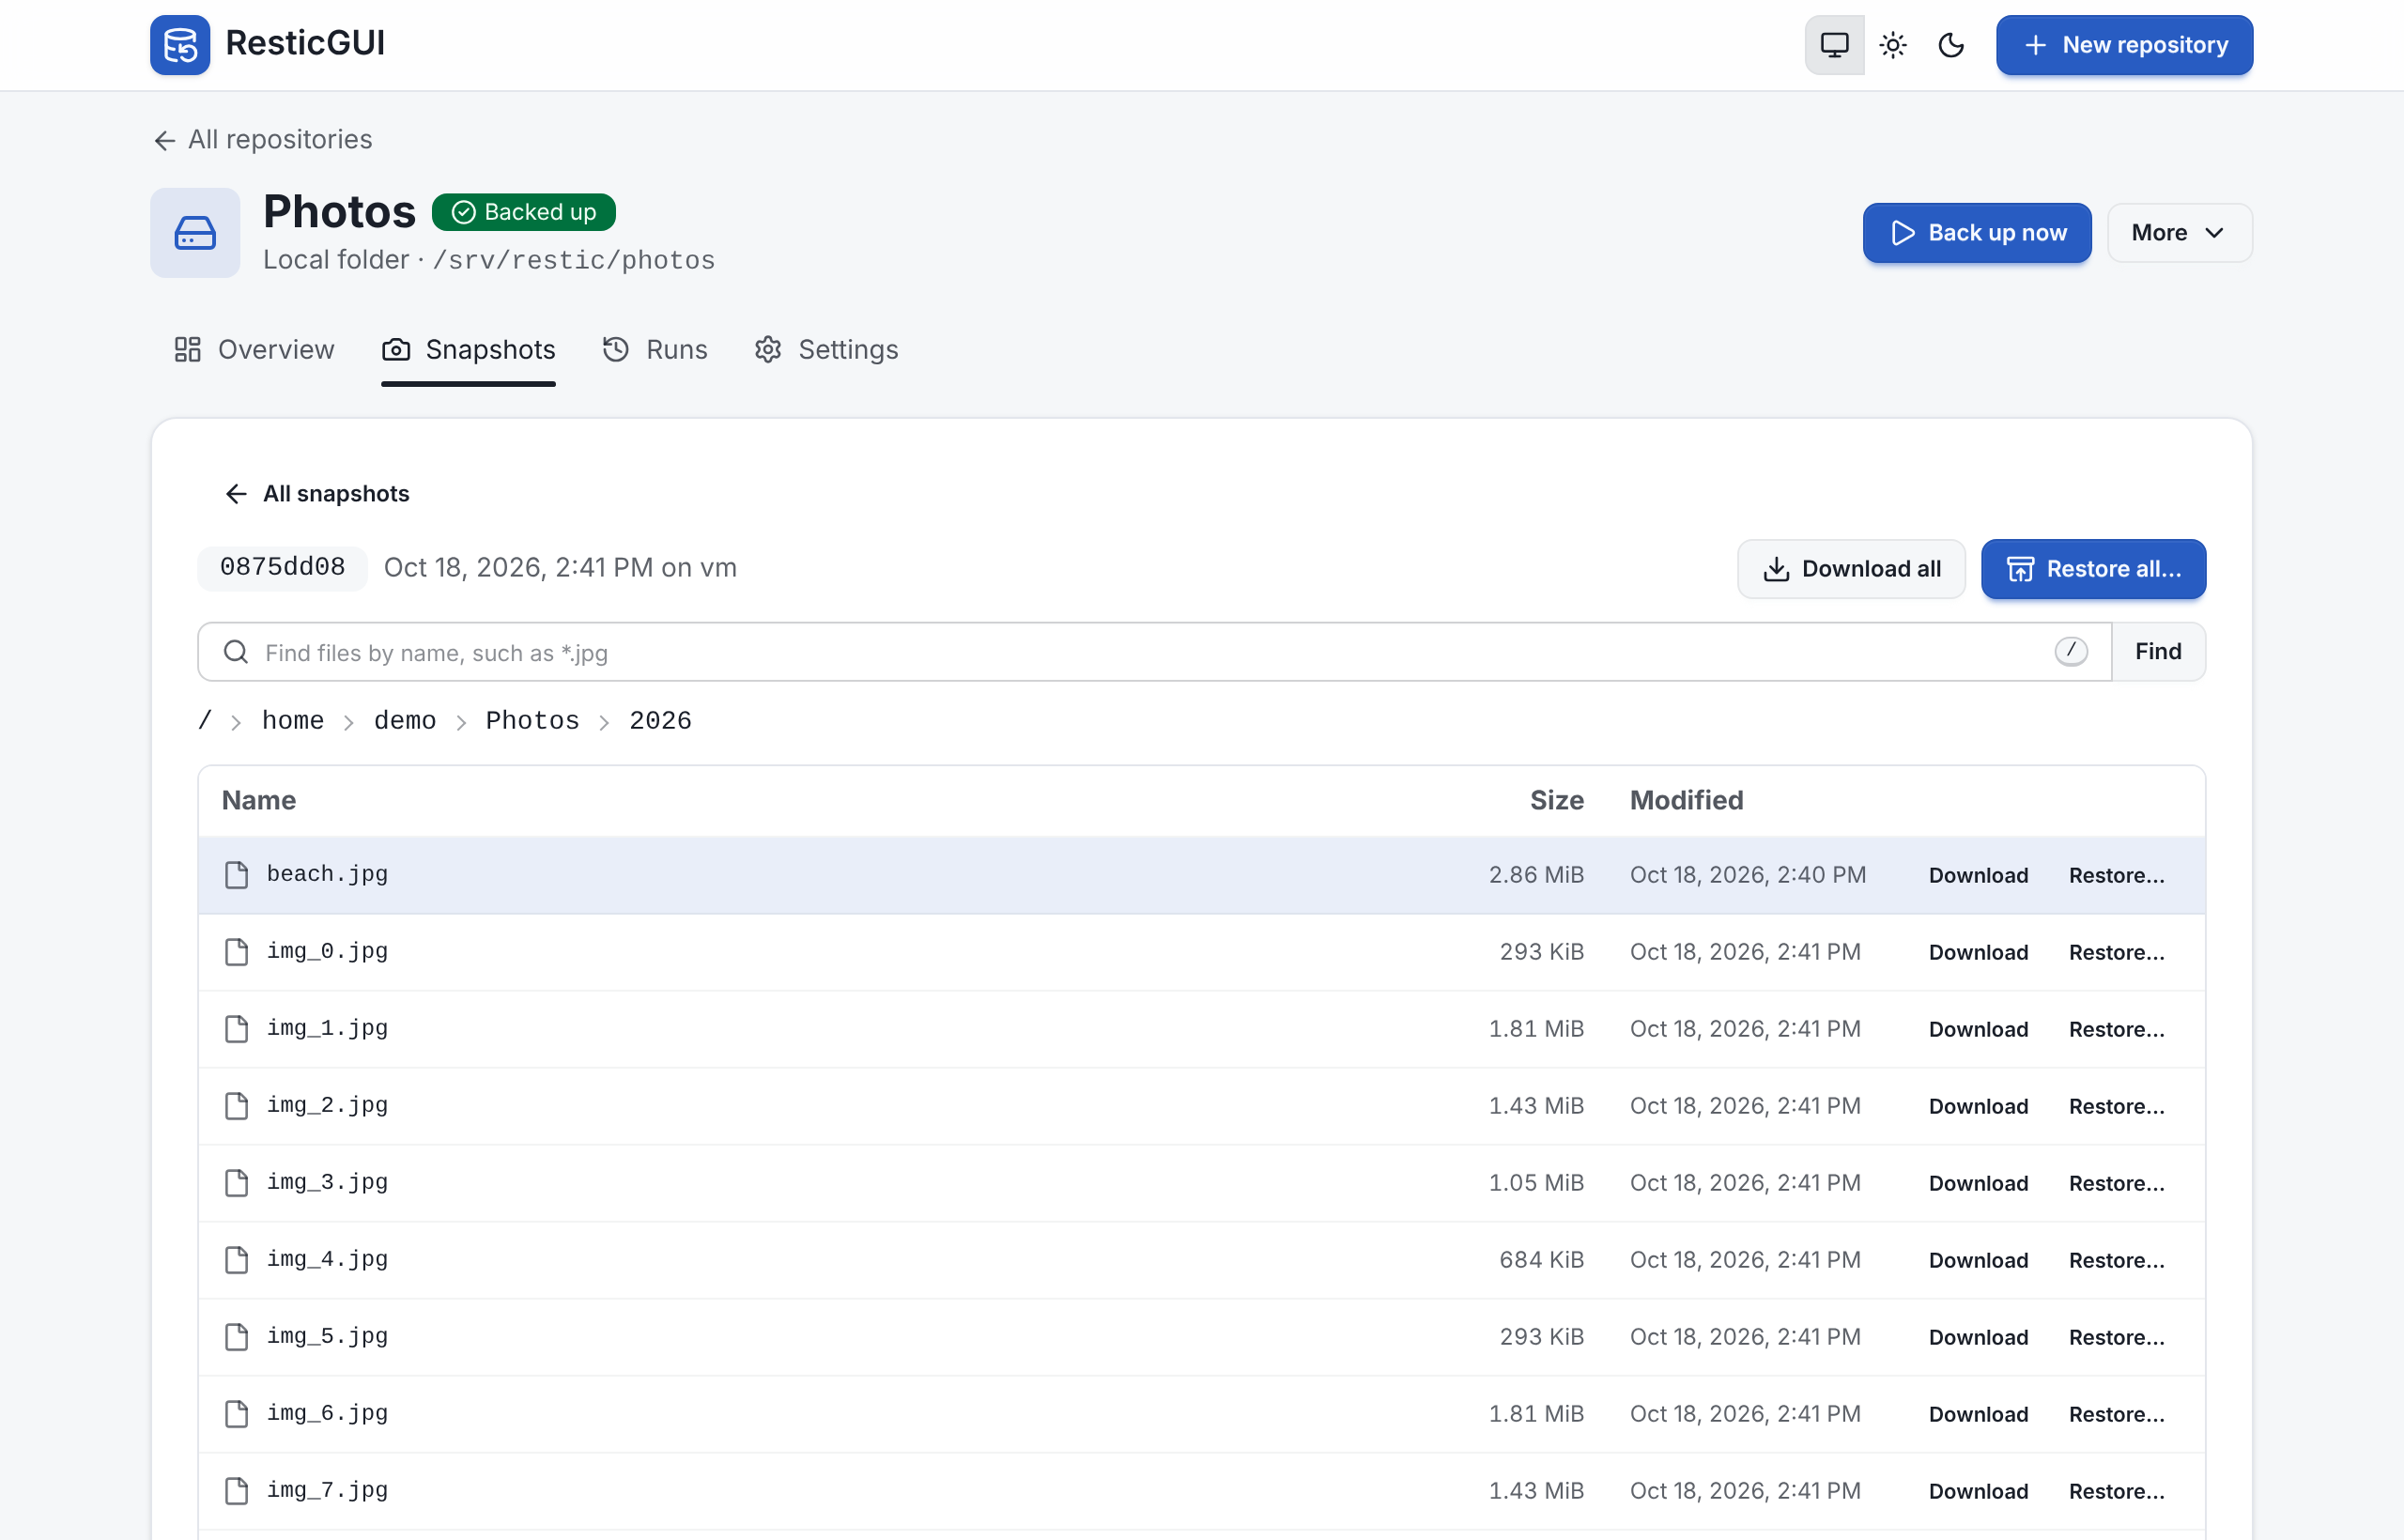Navigate to Photos breadcrumb

532,721
